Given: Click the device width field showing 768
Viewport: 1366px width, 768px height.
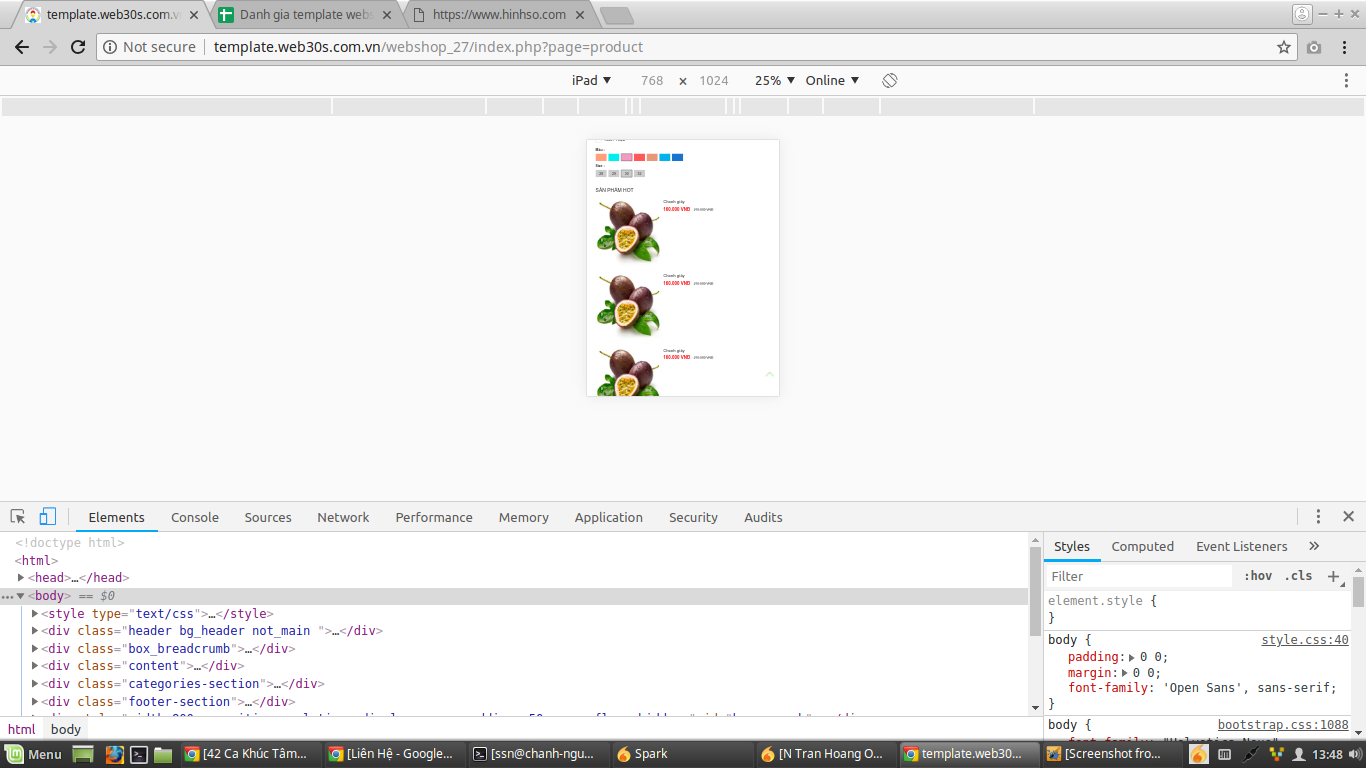Looking at the screenshot, I should (x=652, y=80).
